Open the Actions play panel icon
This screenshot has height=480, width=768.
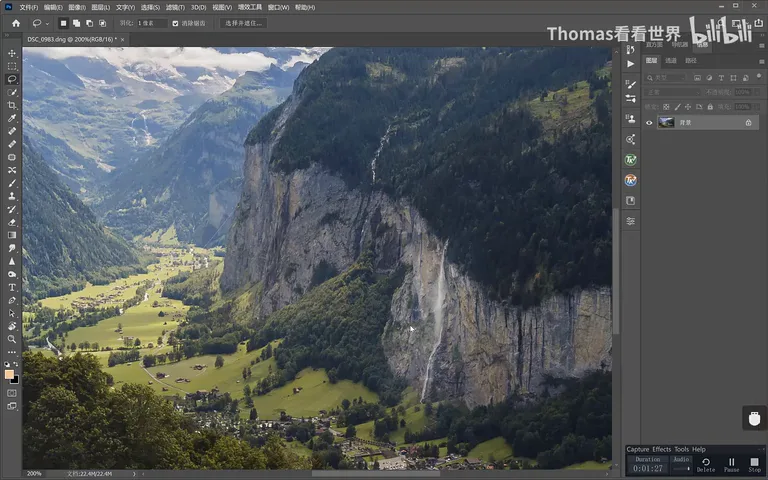[630, 64]
